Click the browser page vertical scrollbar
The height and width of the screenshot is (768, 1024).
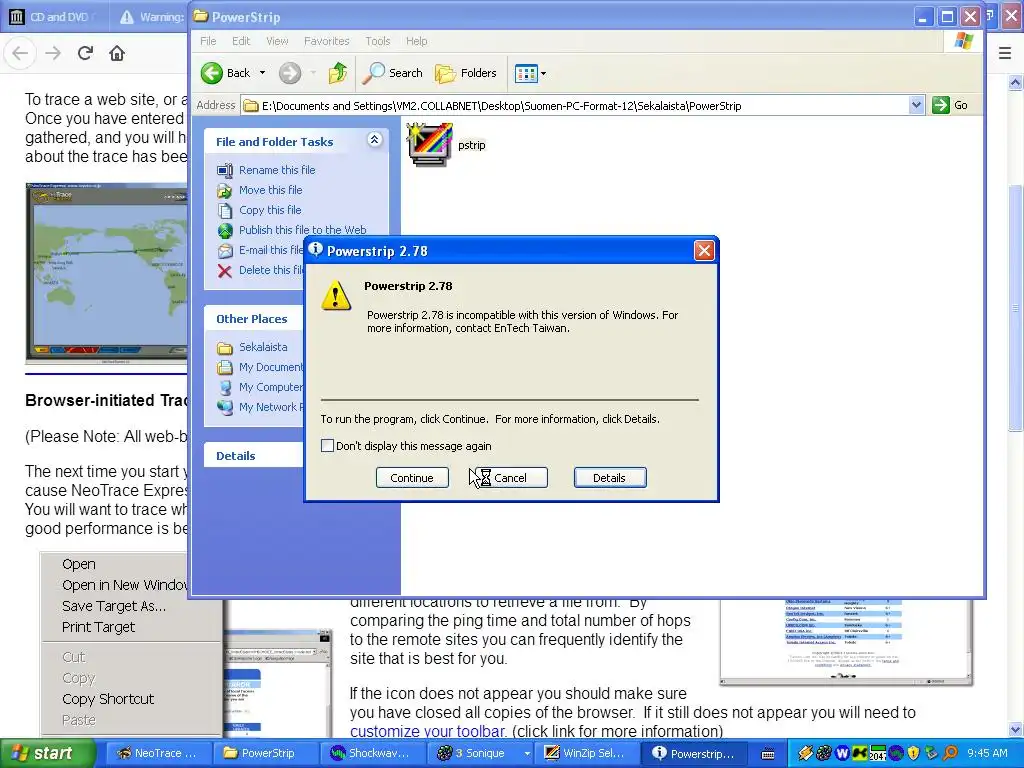(x=1016, y=405)
